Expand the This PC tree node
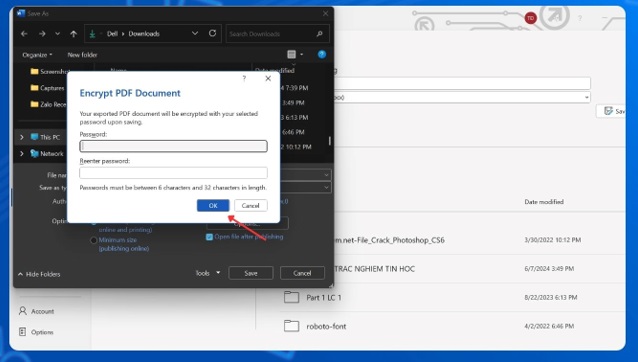This screenshot has width=638, height=362. pyautogui.click(x=22, y=137)
